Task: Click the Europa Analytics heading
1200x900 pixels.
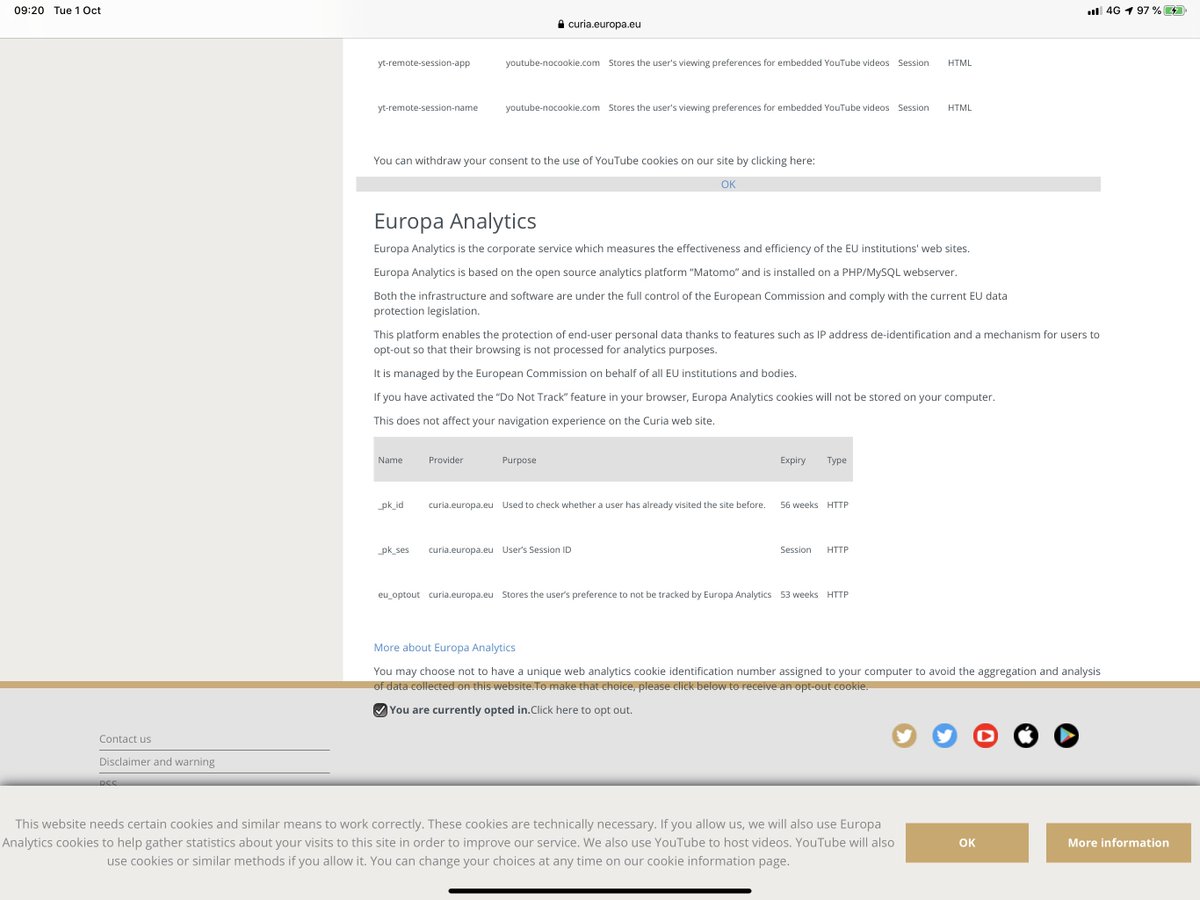Action: 455,221
